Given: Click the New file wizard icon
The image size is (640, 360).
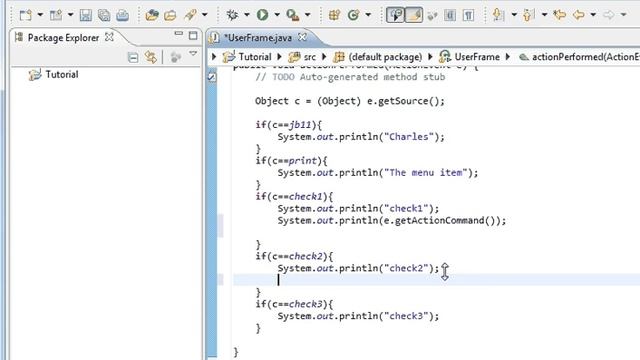Looking at the screenshot, I should tap(25, 16).
